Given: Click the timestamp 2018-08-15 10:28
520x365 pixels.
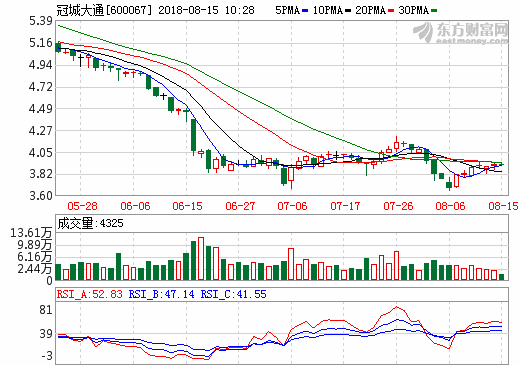Looking at the screenshot, I should tap(206, 10).
